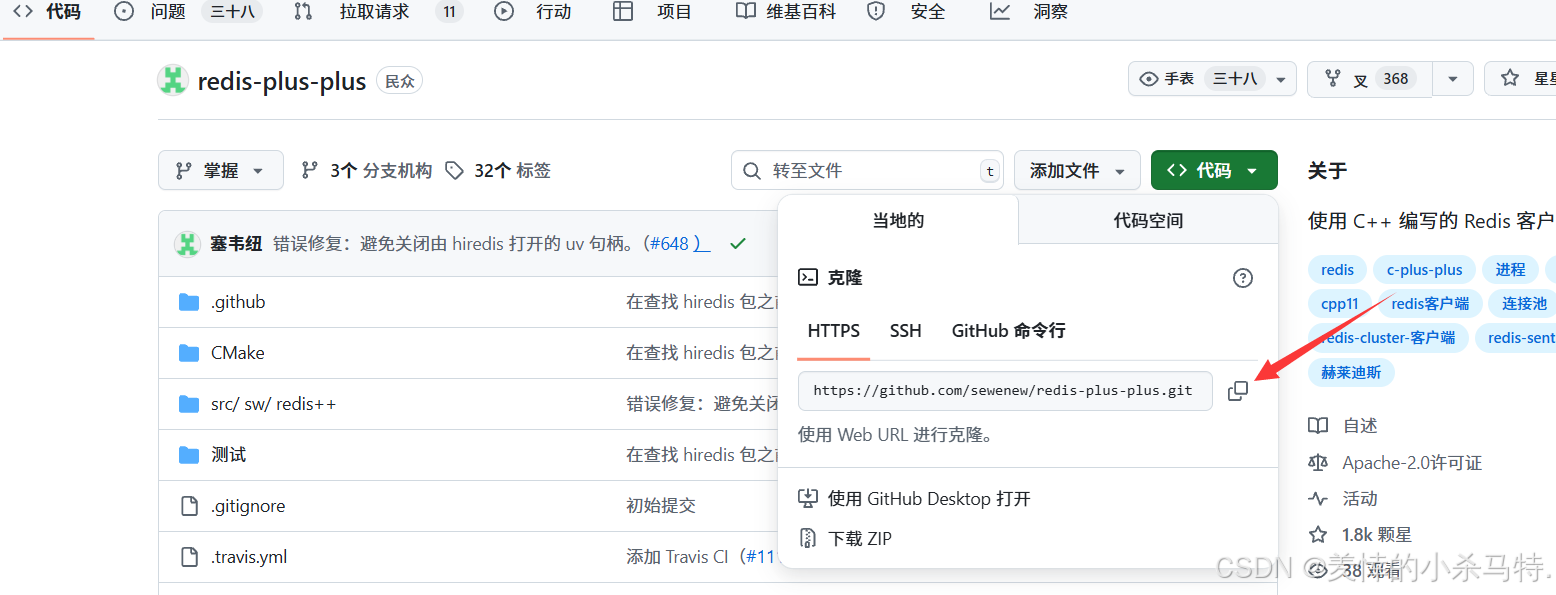
Task: Click the 塞韦纽 committer name
Action: [236, 243]
